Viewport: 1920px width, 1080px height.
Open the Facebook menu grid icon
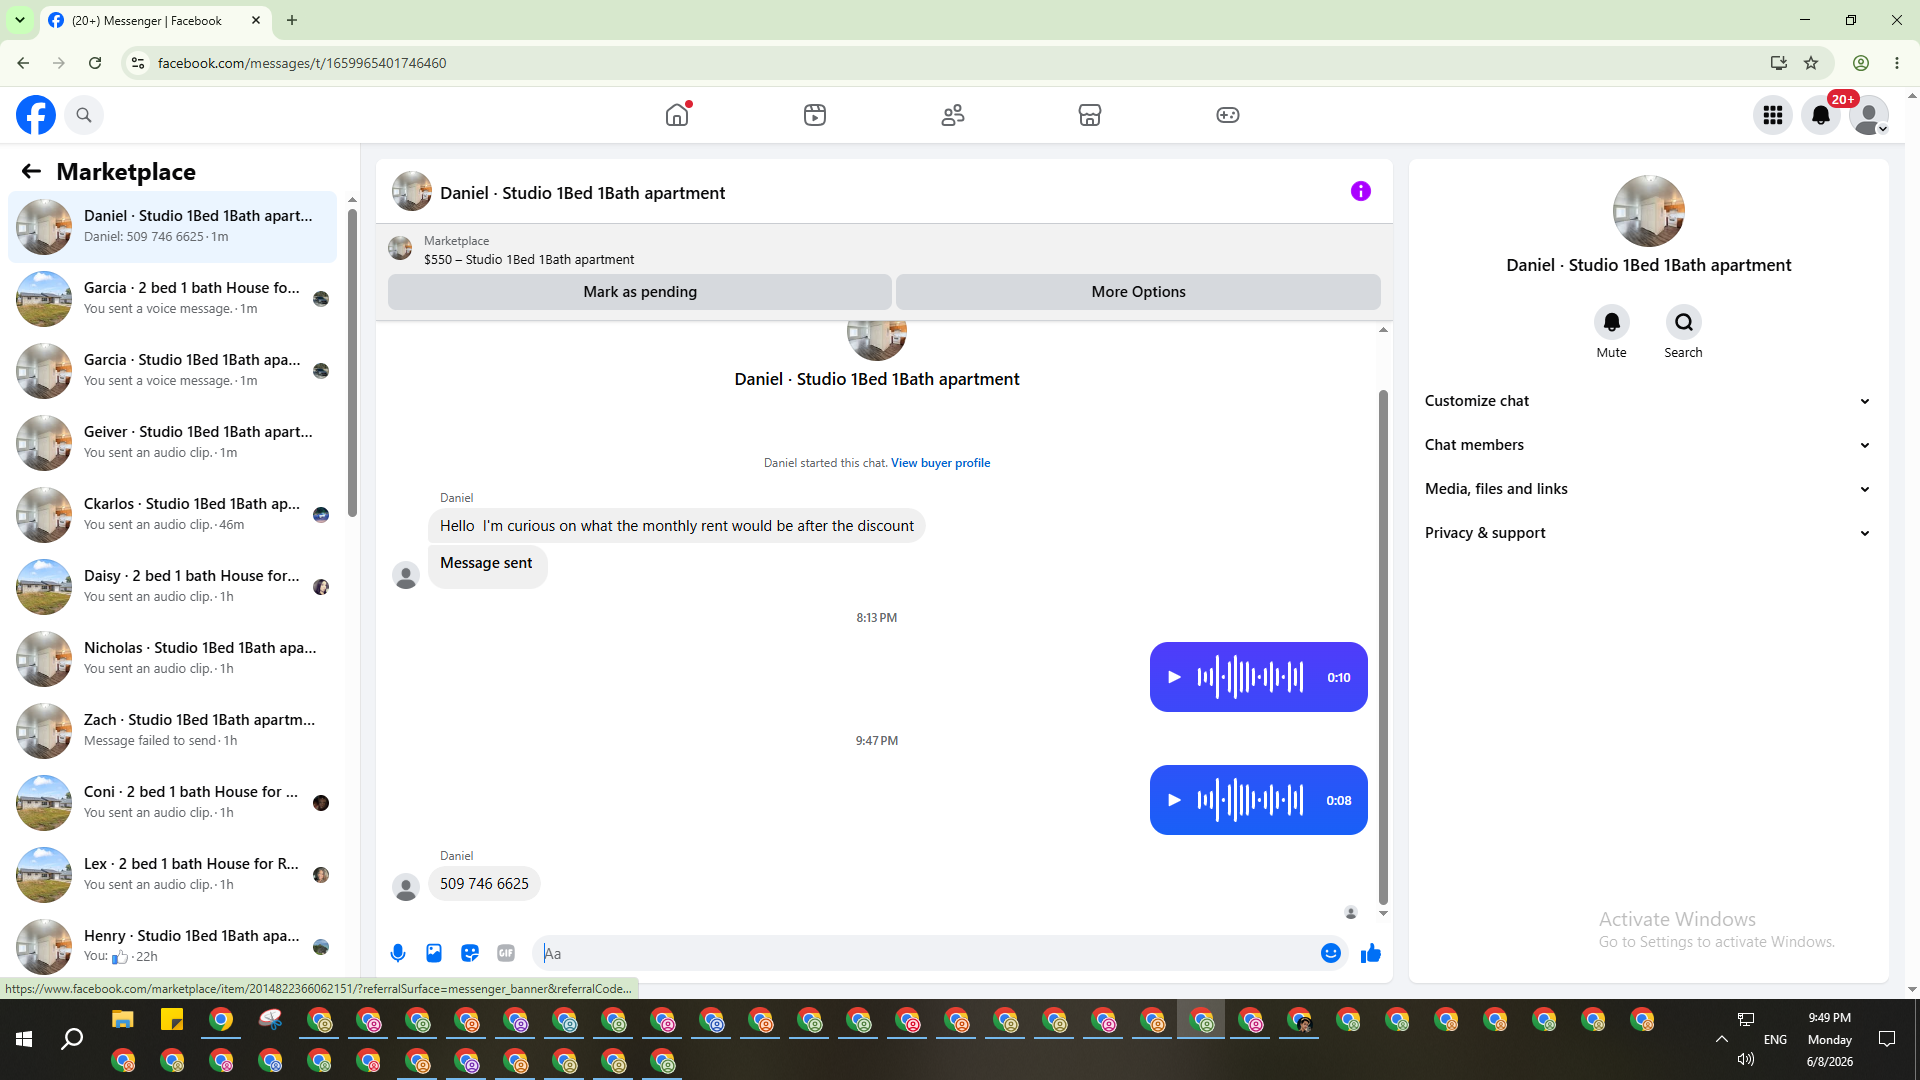point(1773,115)
